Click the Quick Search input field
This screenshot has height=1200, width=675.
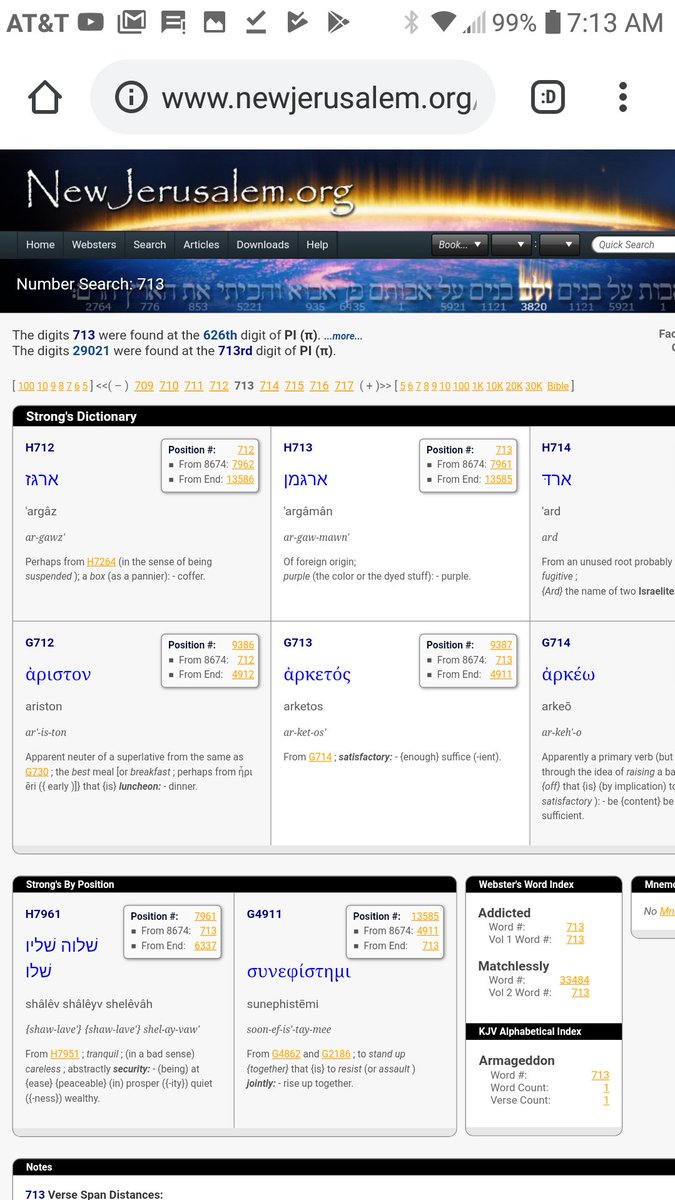click(634, 244)
